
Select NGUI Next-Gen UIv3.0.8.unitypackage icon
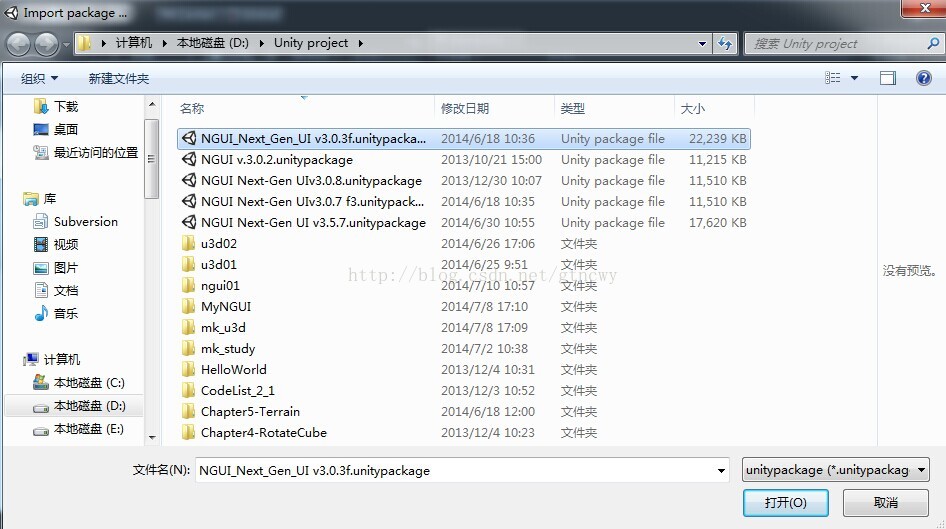click(x=189, y=180)
